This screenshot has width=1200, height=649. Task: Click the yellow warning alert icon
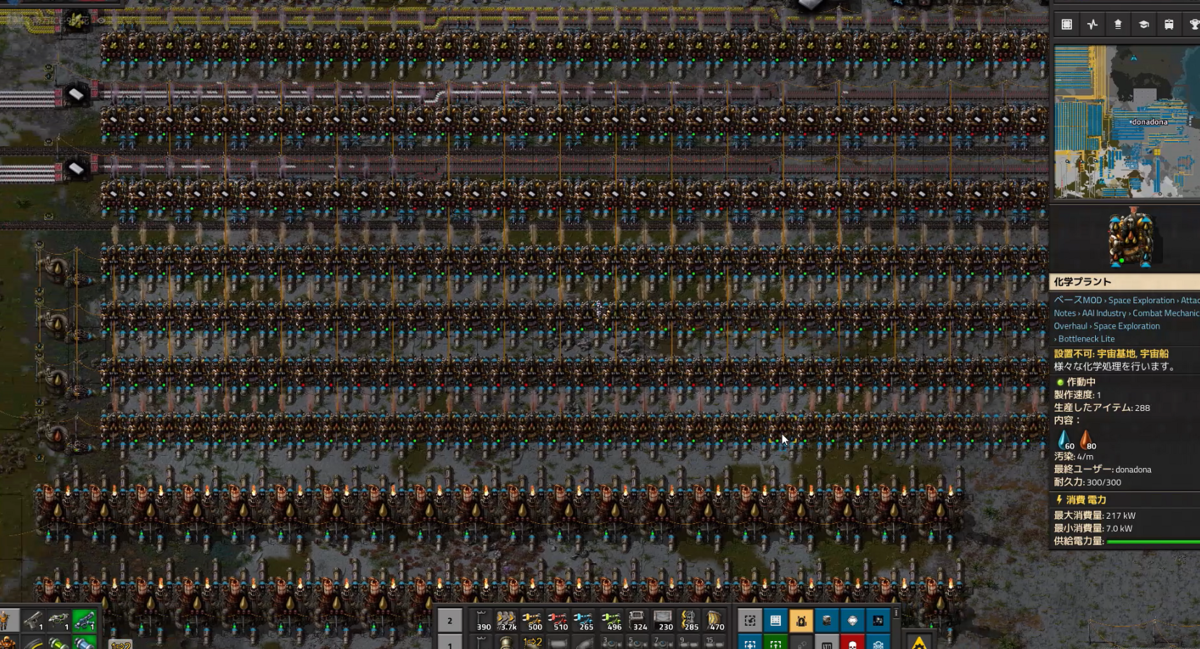pos(918,641)
